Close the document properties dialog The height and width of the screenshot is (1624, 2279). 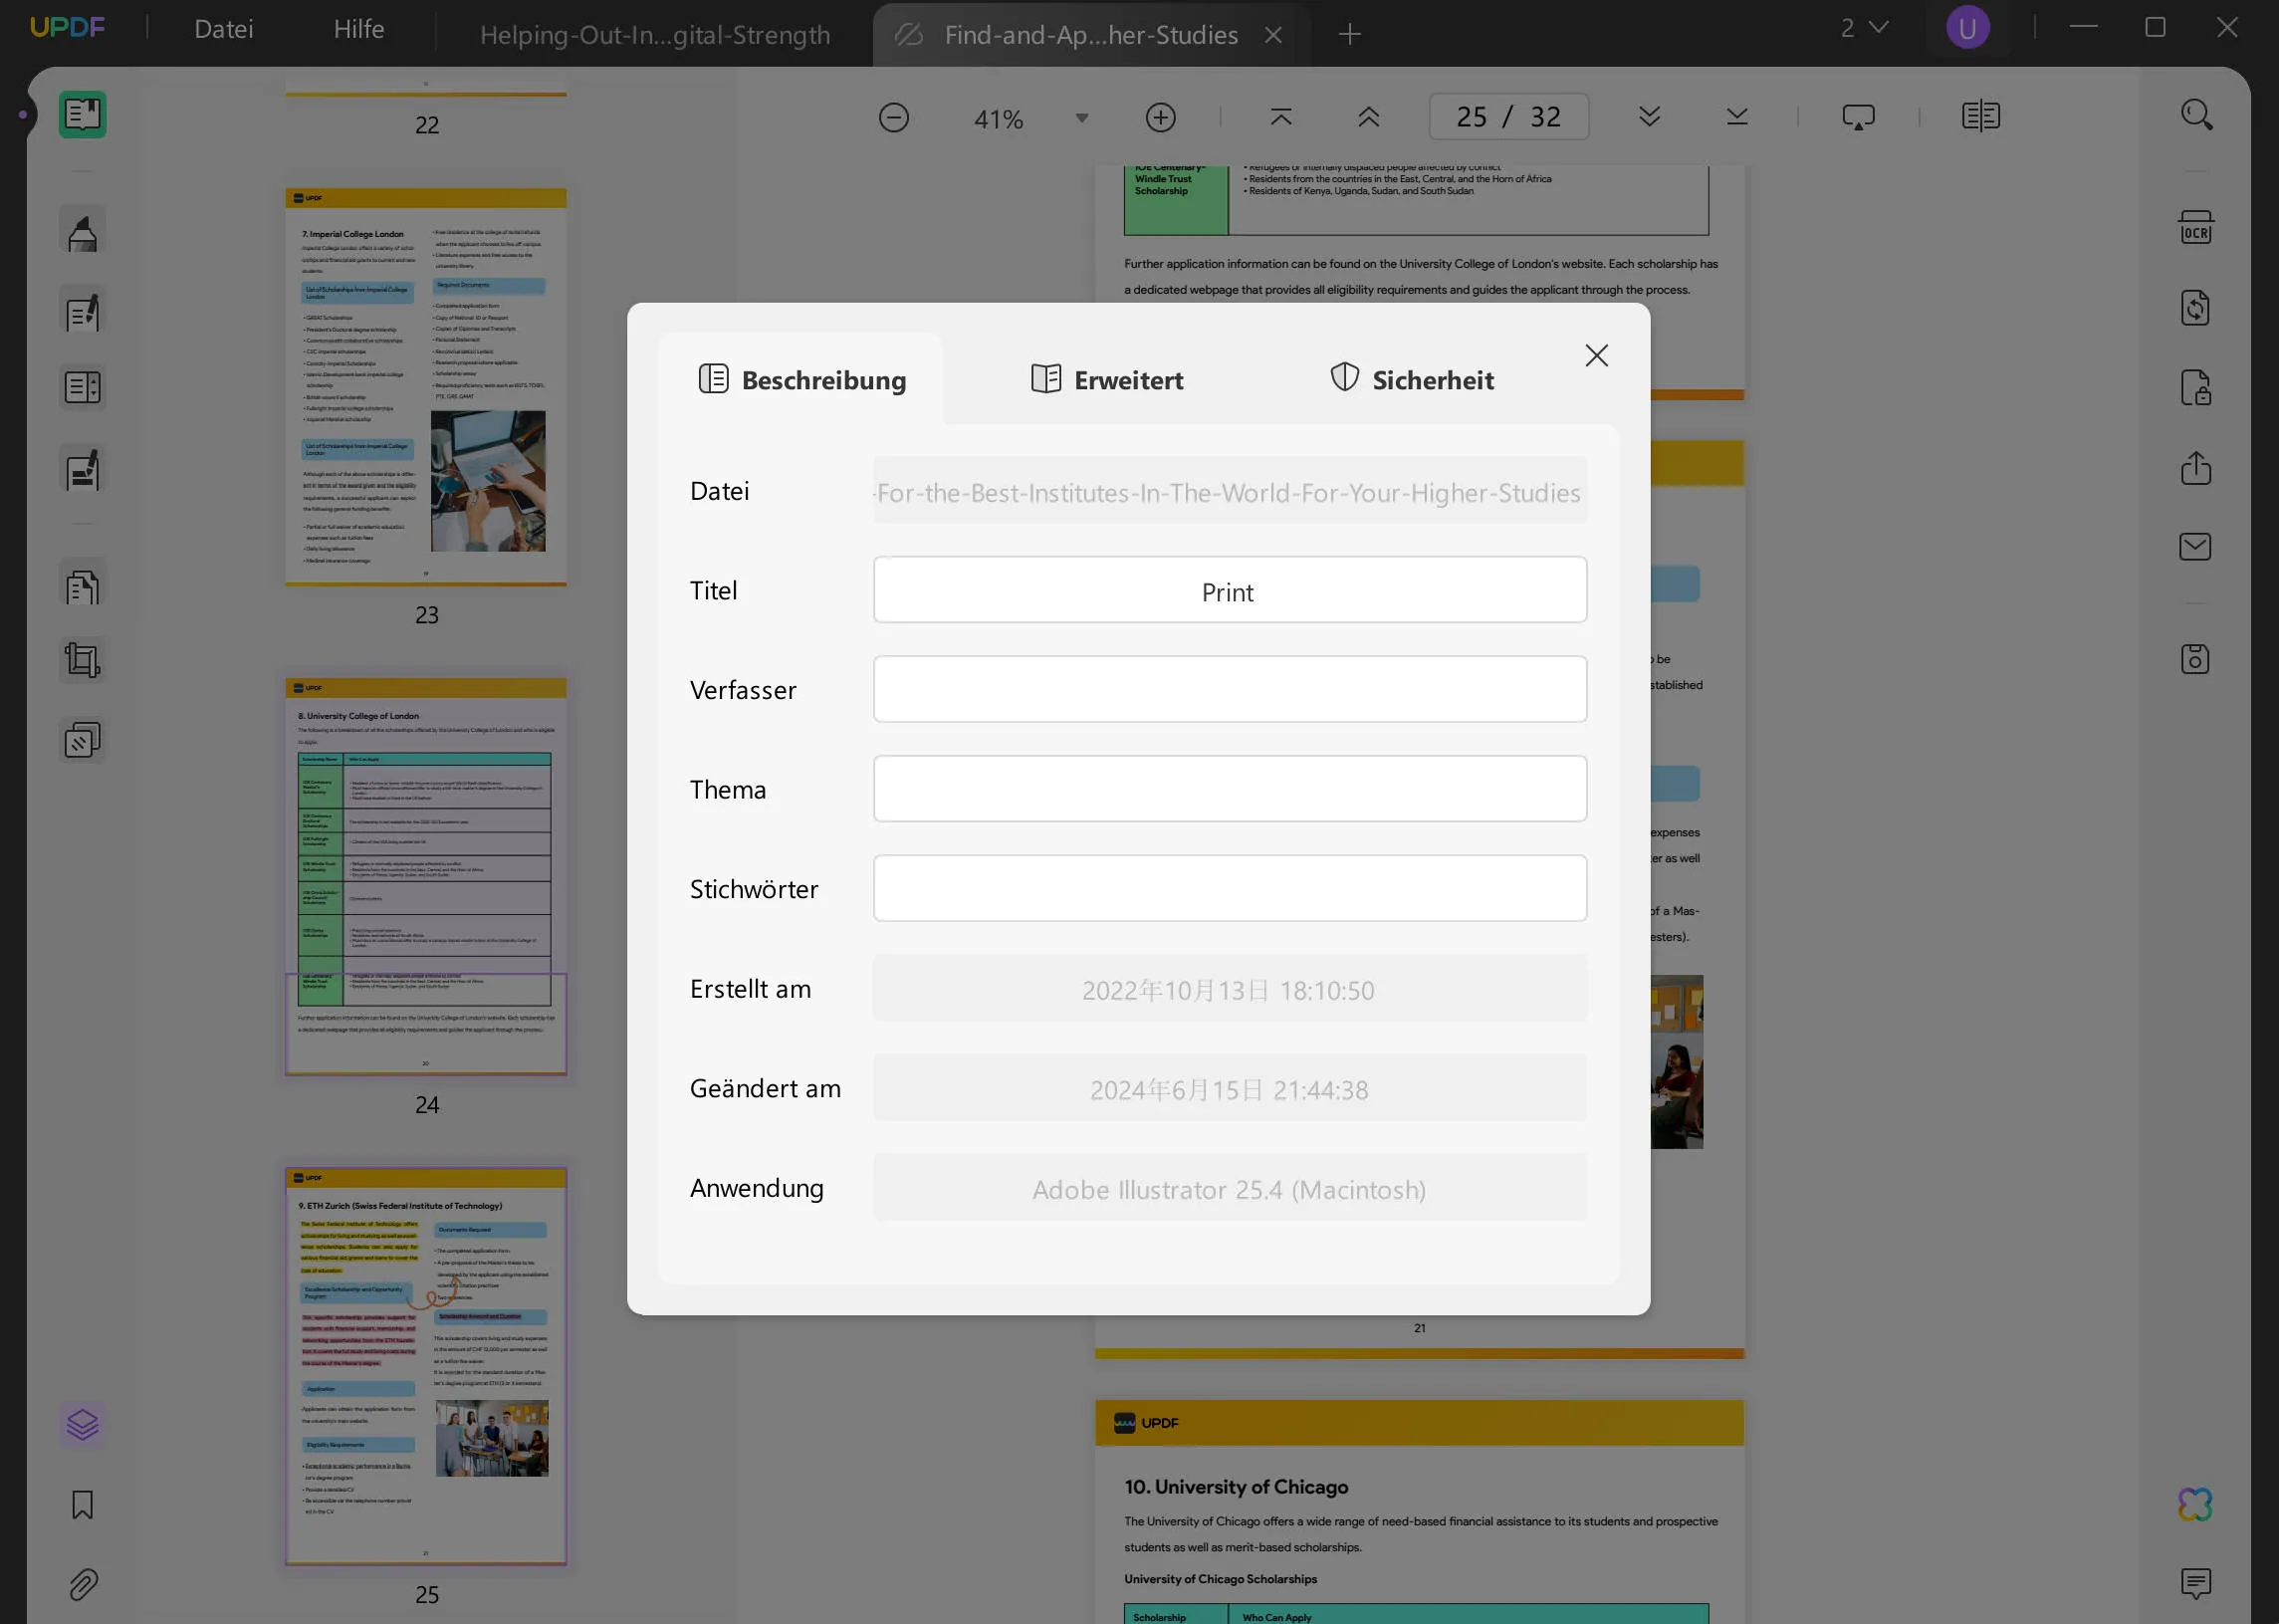point(1596,356)
